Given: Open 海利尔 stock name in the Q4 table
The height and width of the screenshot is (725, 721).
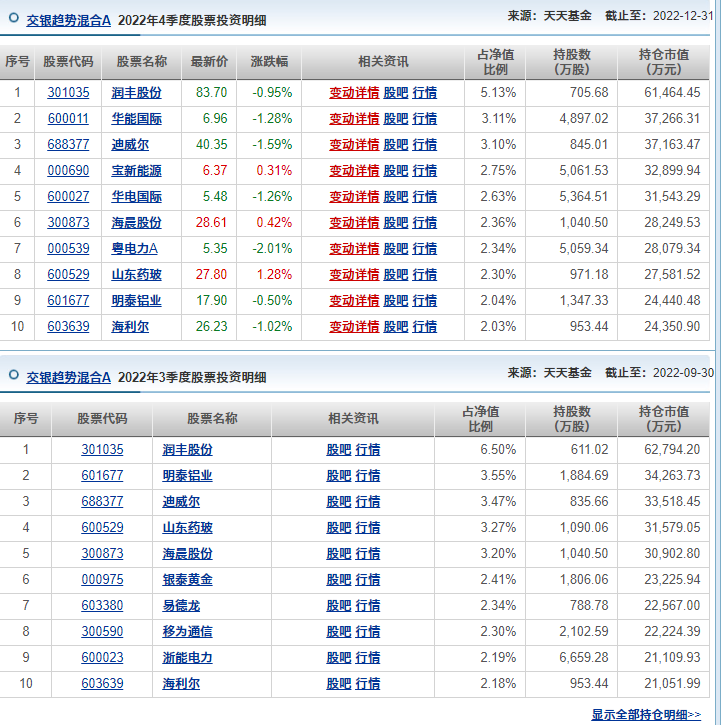Looking at the screenshot, I should (130, 326).
